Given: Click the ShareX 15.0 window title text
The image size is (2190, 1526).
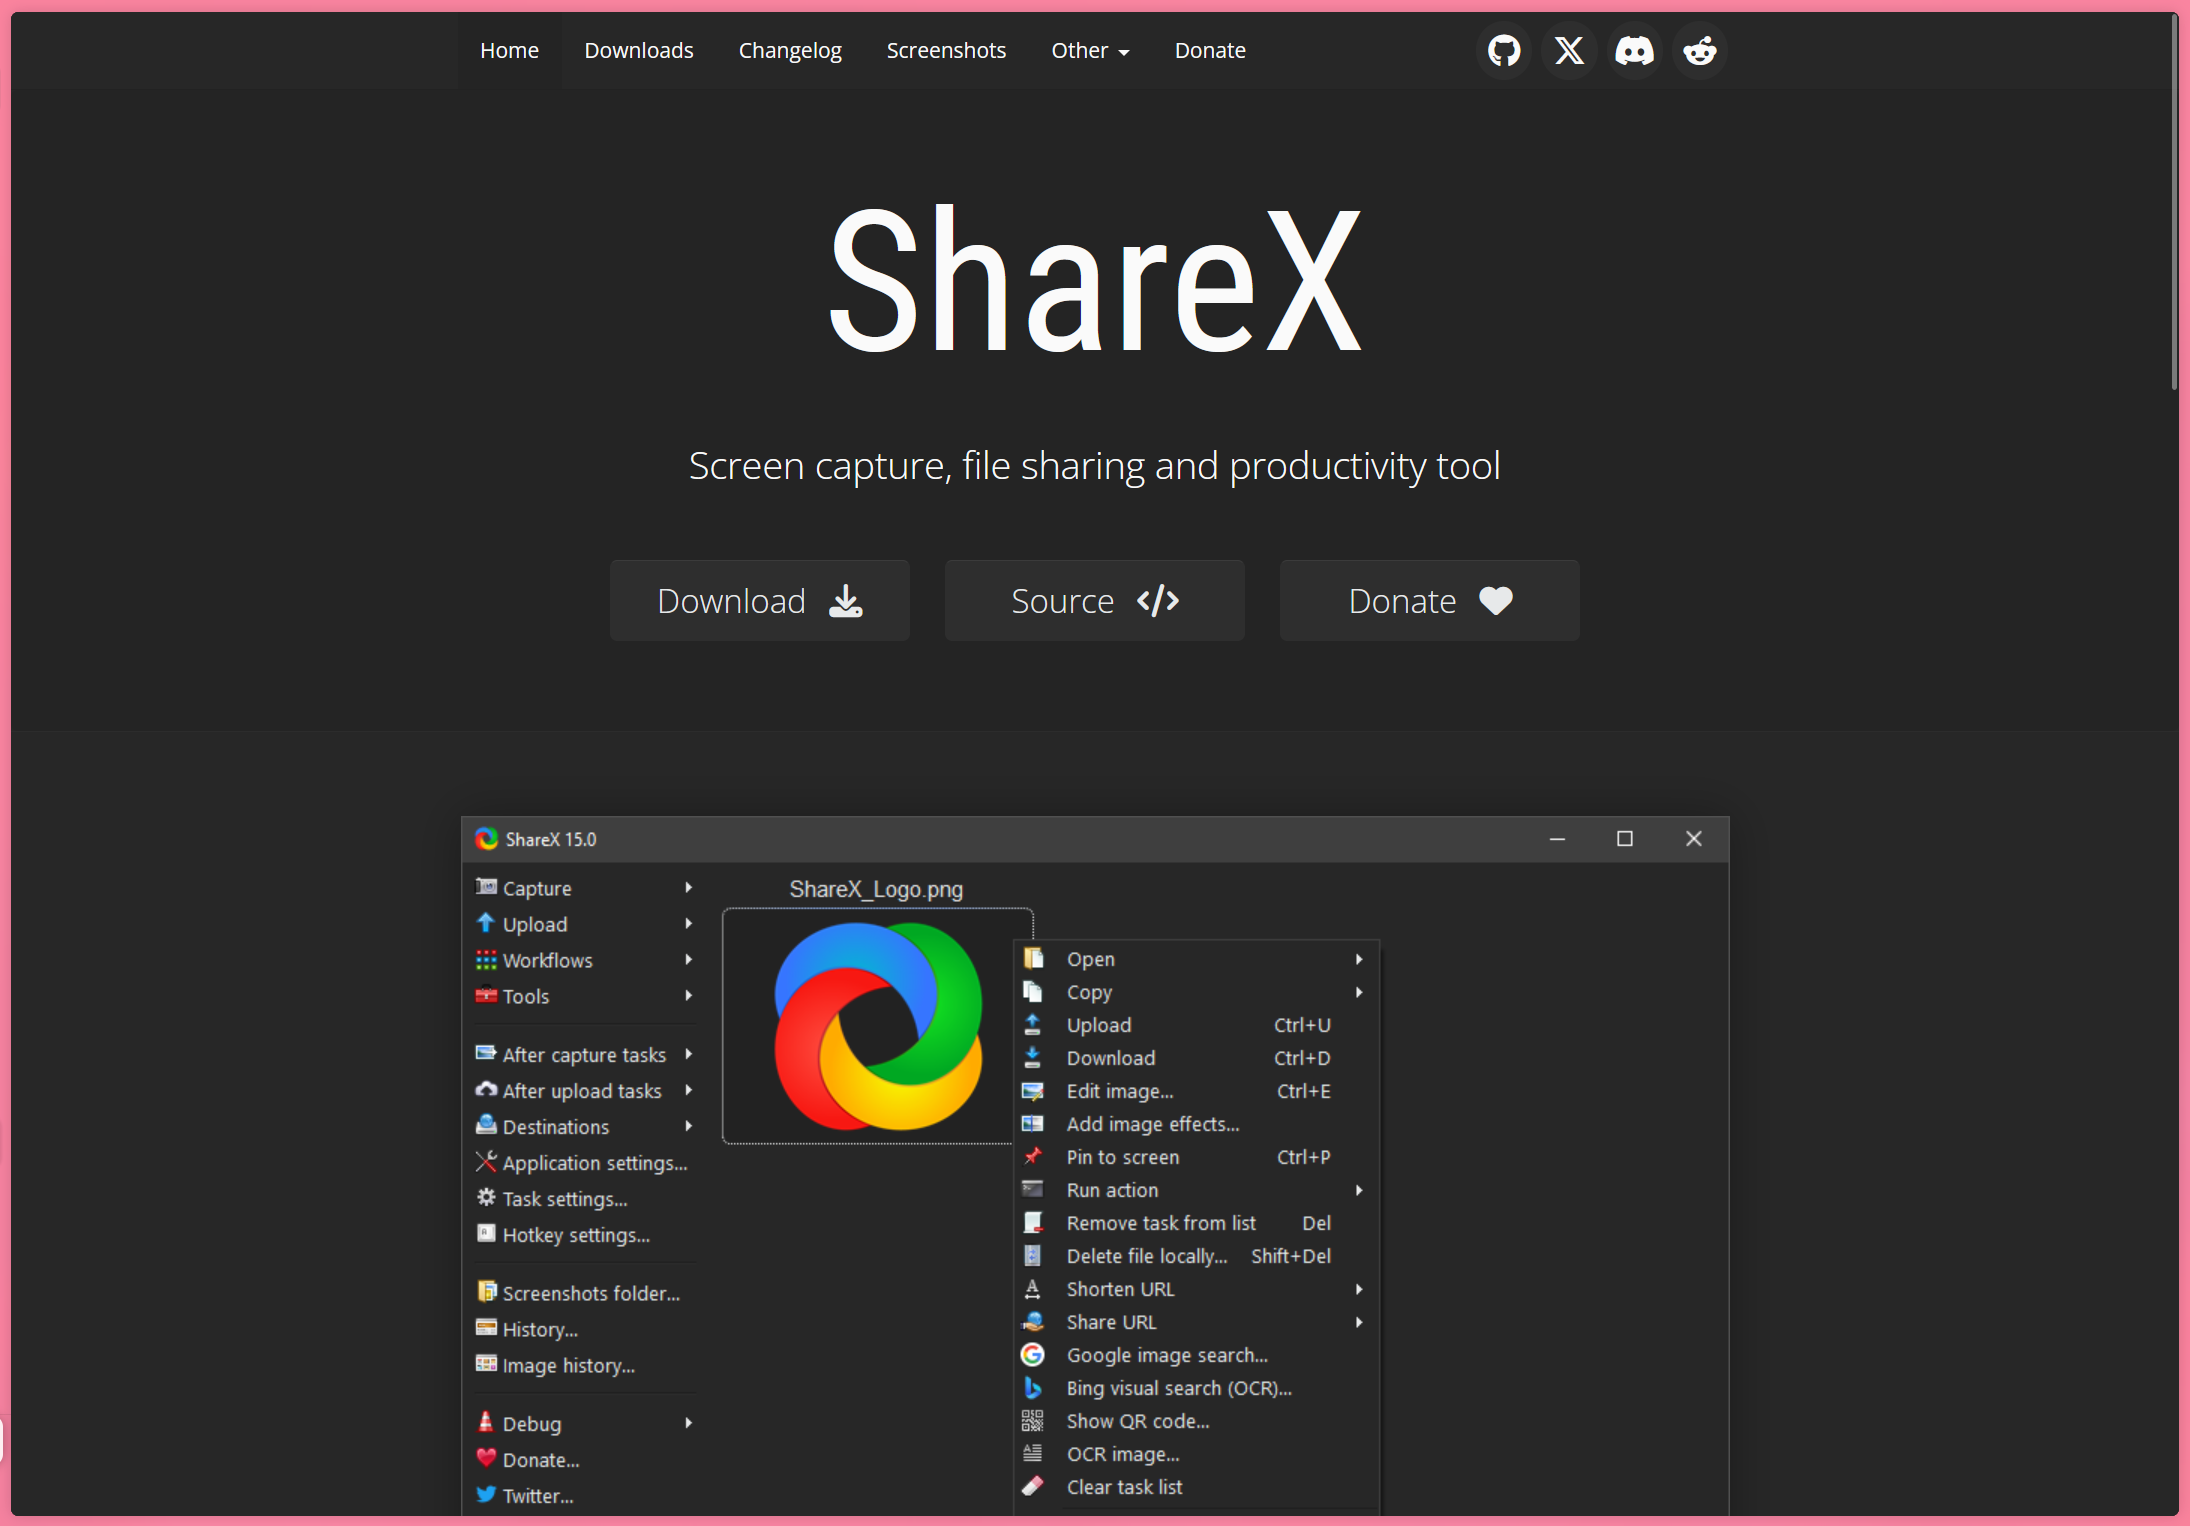Looking at the screenshot, I should point(551,839).
